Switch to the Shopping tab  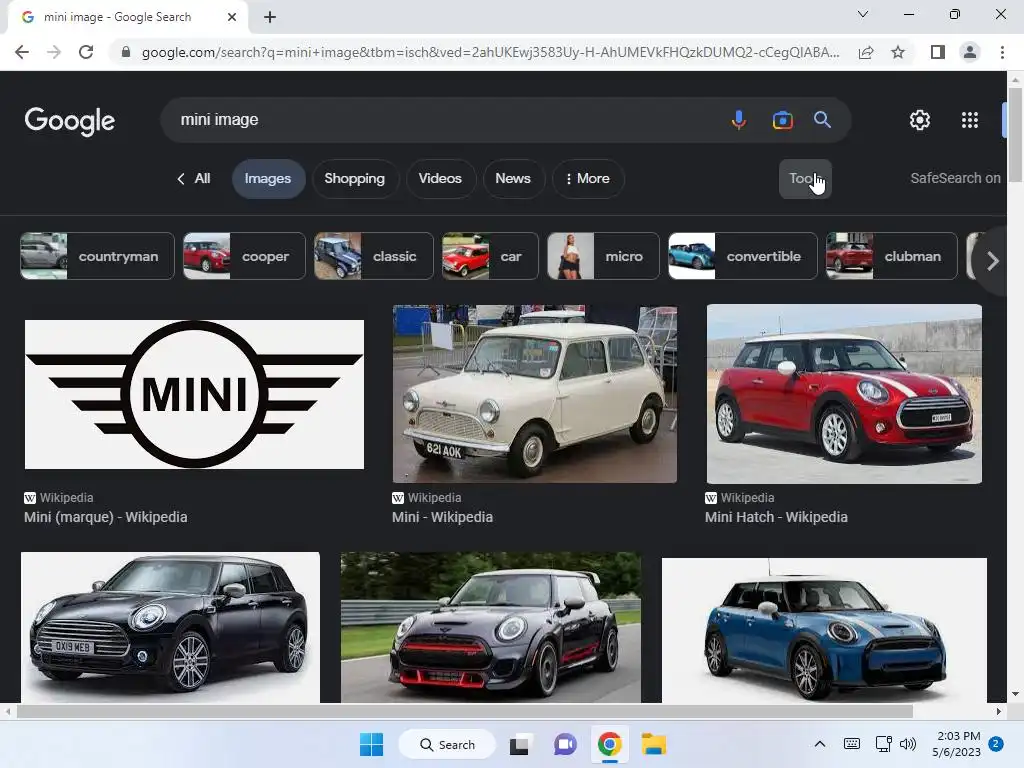pos(355,178)
